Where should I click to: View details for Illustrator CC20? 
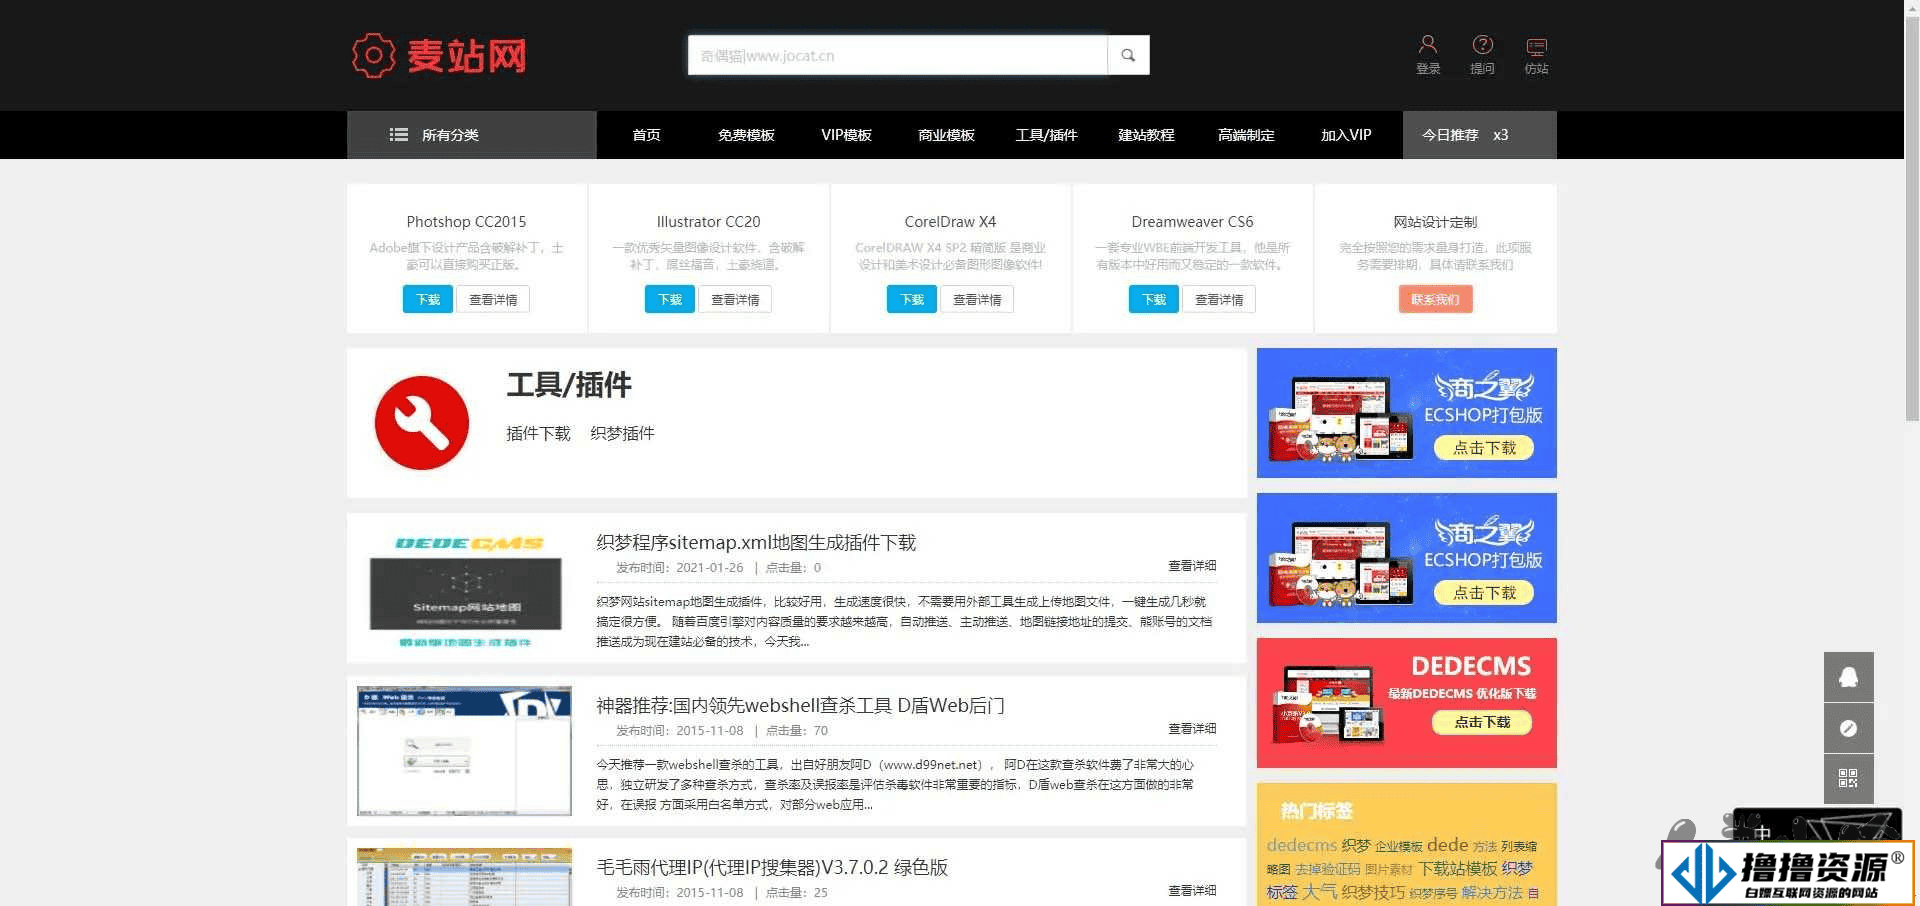point(735,299)
